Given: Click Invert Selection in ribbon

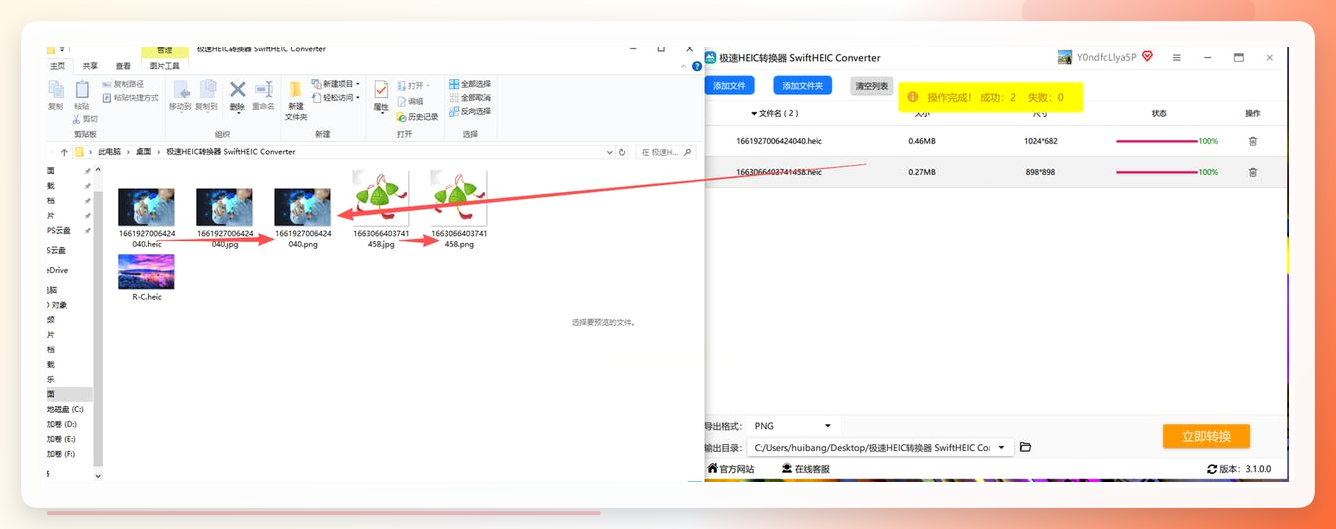Looking at the screenshot, I should [470, 111].
